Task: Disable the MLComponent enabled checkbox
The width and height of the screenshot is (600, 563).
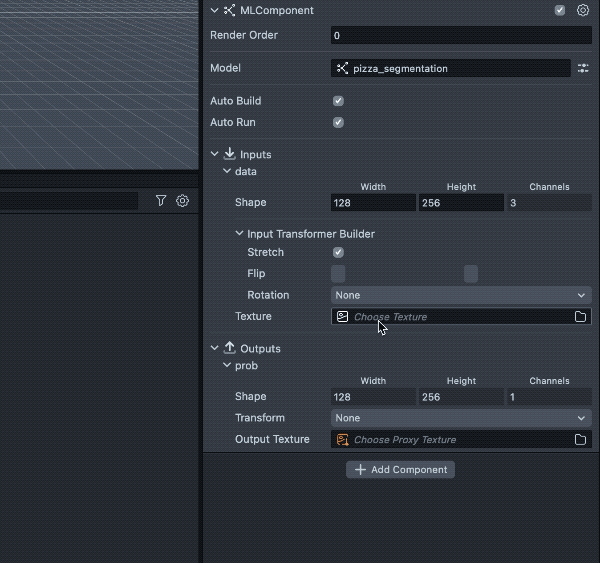Action: point(559,10)
